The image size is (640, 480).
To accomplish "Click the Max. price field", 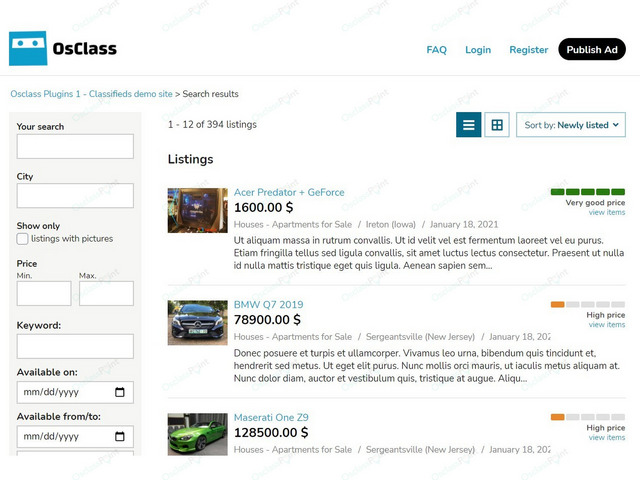I will (x=107, y=293).
